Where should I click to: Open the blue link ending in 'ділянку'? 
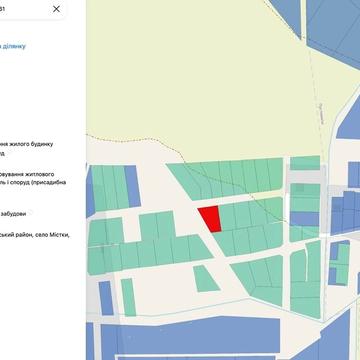click(x=13, y=46)
